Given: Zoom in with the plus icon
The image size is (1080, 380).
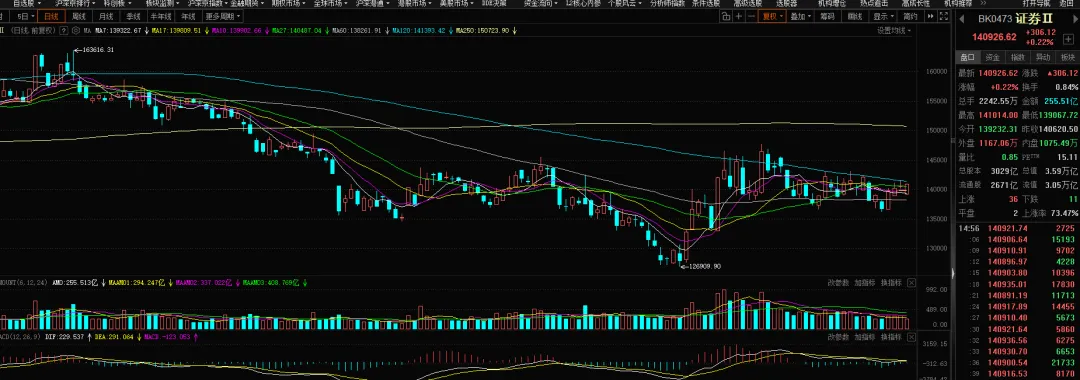Looking at the screenshot, I should pyautogui.click(x=738, y=16).
